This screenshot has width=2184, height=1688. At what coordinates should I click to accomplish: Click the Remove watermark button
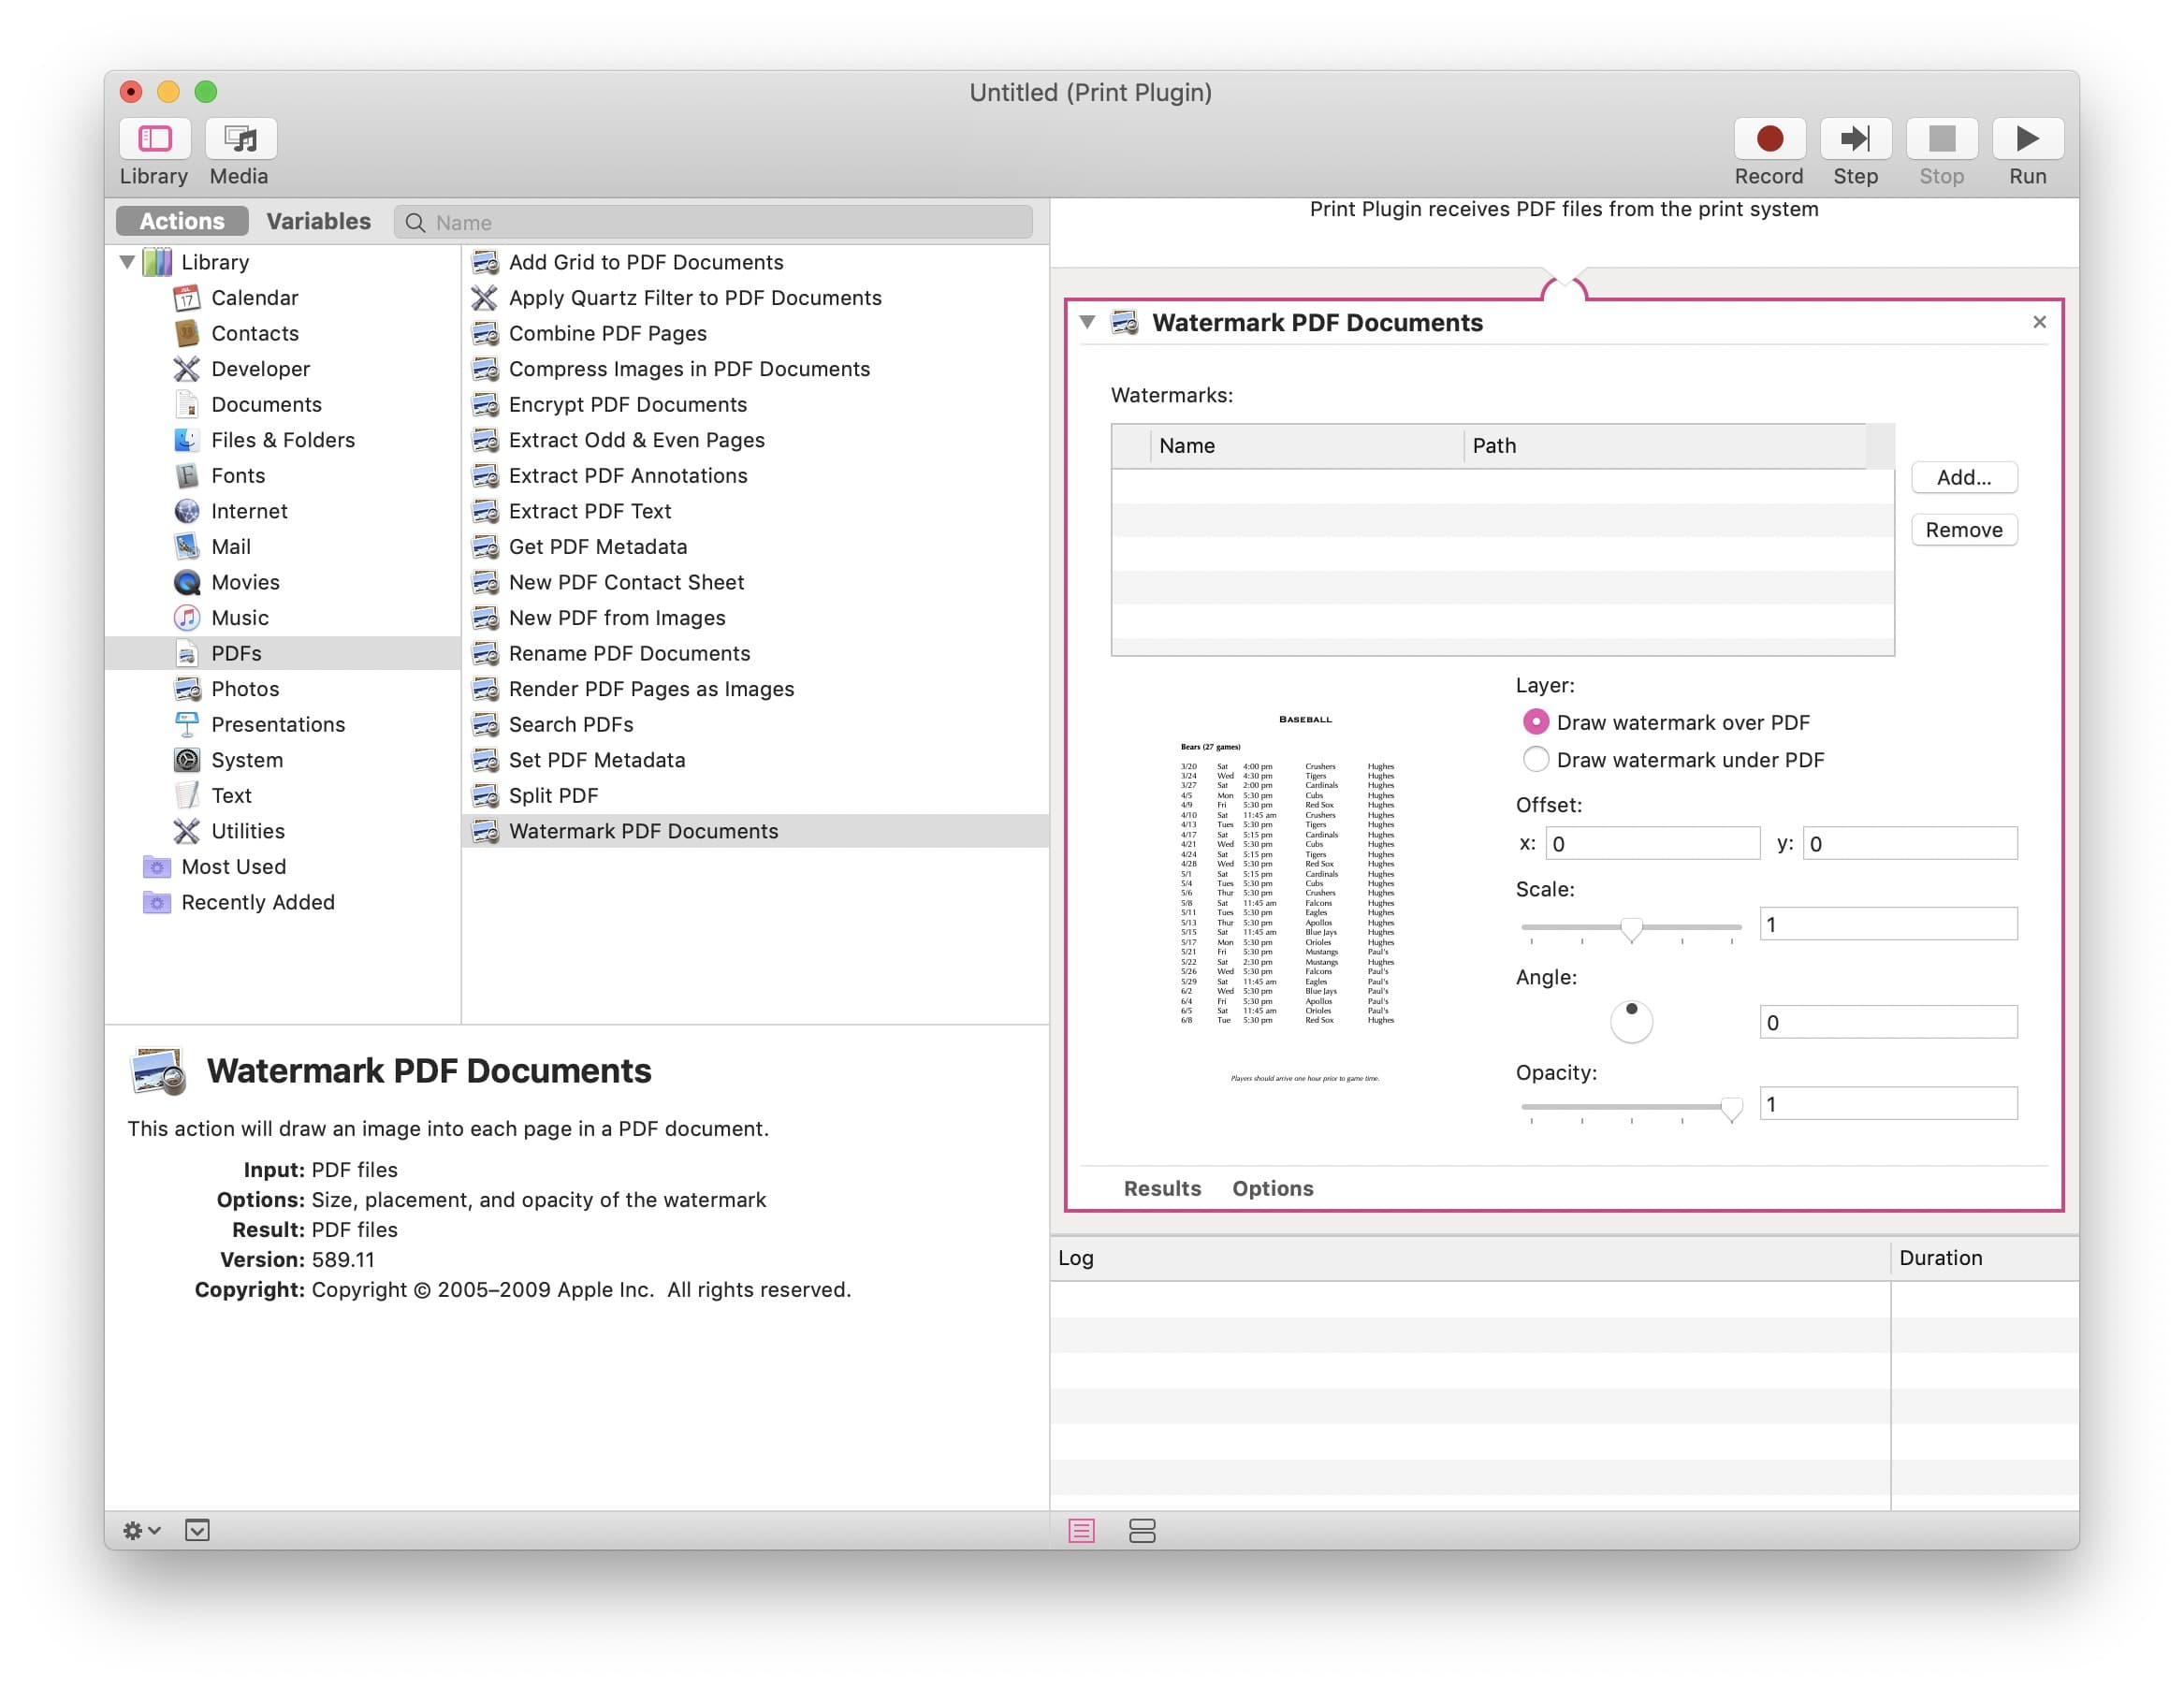tap(1964, 530)
